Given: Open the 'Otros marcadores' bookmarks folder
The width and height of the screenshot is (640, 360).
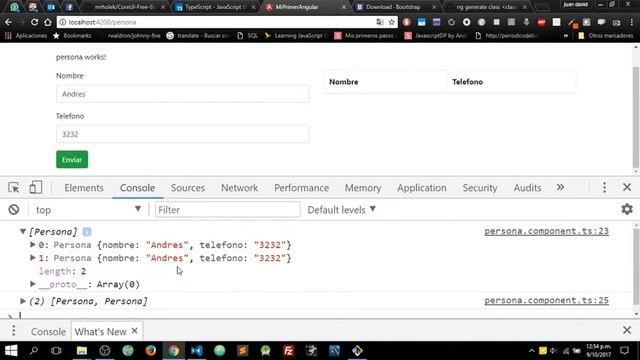Looking at the screenshot, I should (x=606, y=36).
